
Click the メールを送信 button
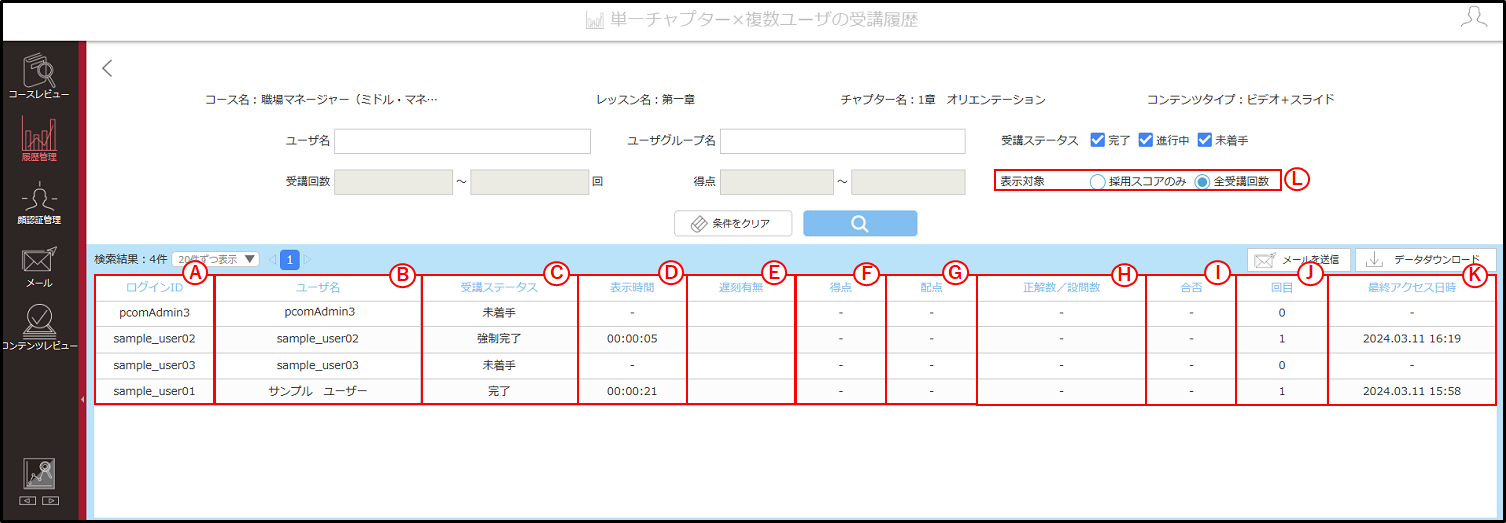[1299, 260]
